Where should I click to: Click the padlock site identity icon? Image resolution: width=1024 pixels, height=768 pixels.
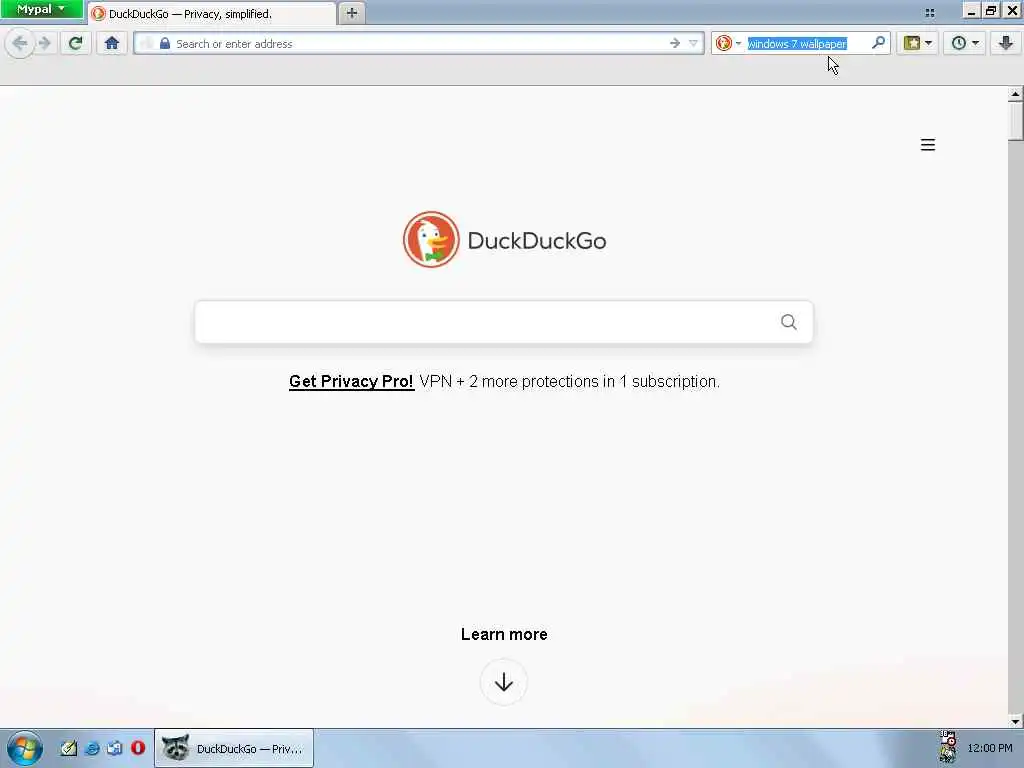pos(165,43)
